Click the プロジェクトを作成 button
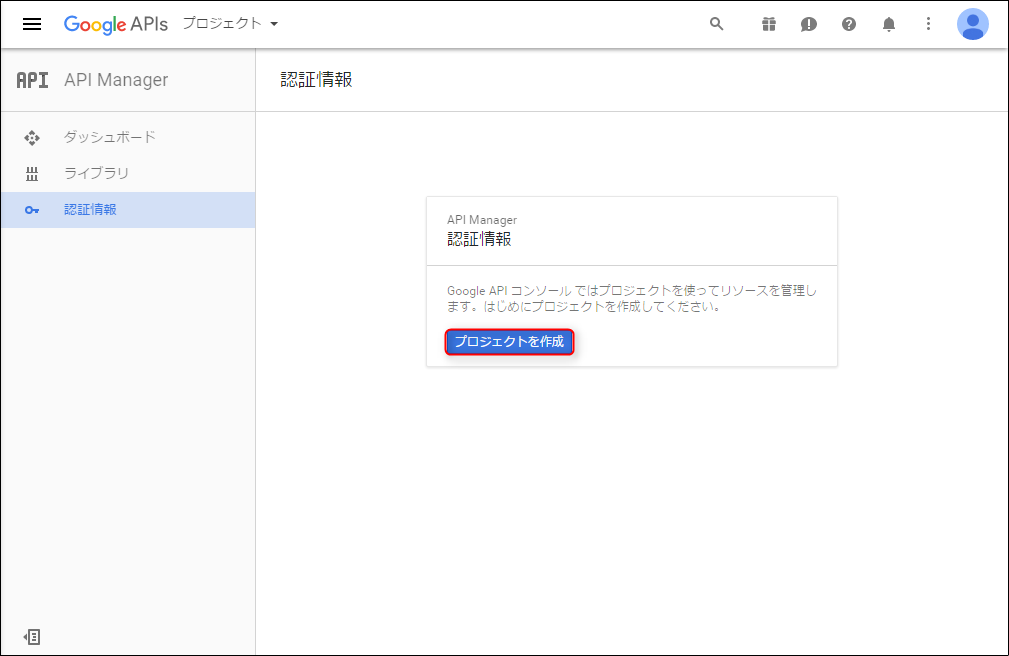1009x656 pixels. [509, 342]
